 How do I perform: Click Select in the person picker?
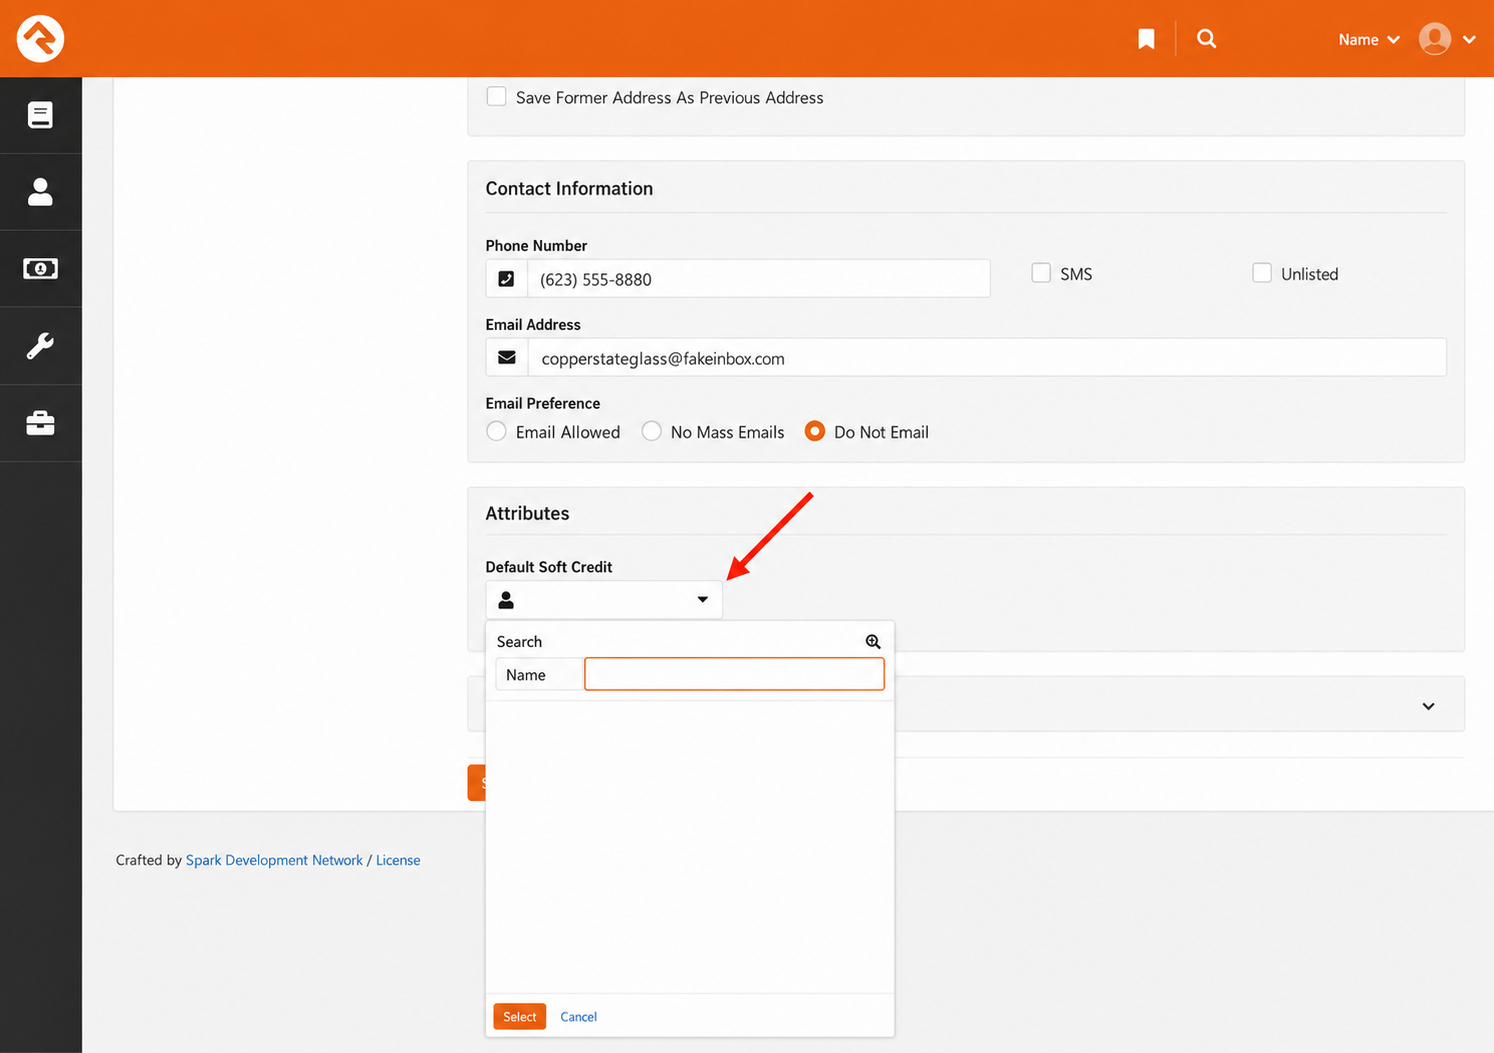point(519,1016)
